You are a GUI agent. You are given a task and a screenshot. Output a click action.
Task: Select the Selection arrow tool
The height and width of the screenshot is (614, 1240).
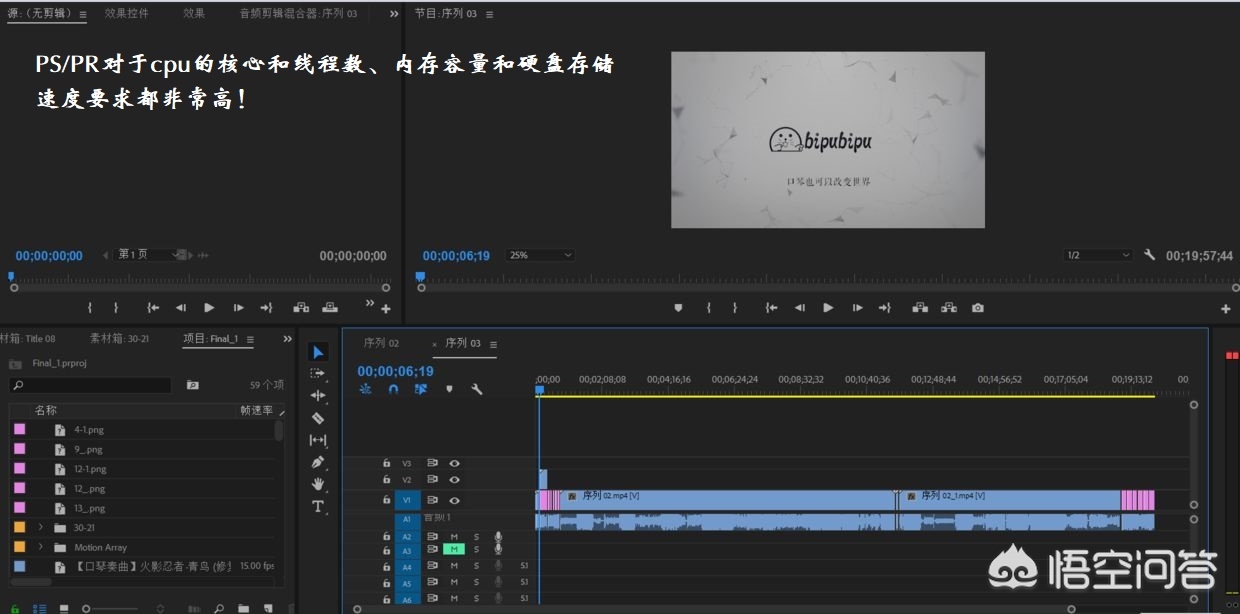pos(318,352)
